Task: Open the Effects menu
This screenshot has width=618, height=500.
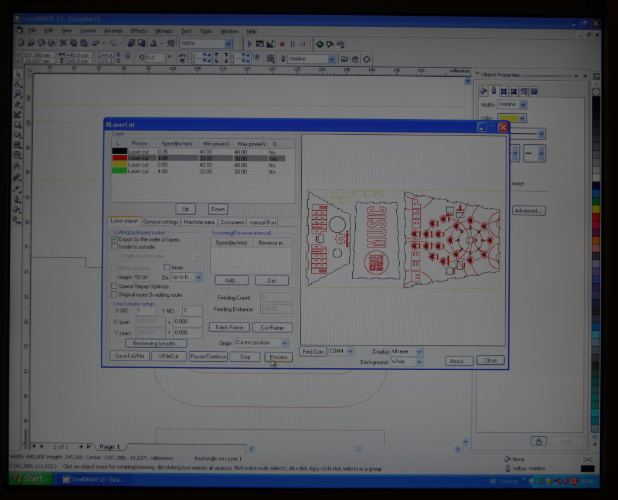Action: [x=138, y=31]
